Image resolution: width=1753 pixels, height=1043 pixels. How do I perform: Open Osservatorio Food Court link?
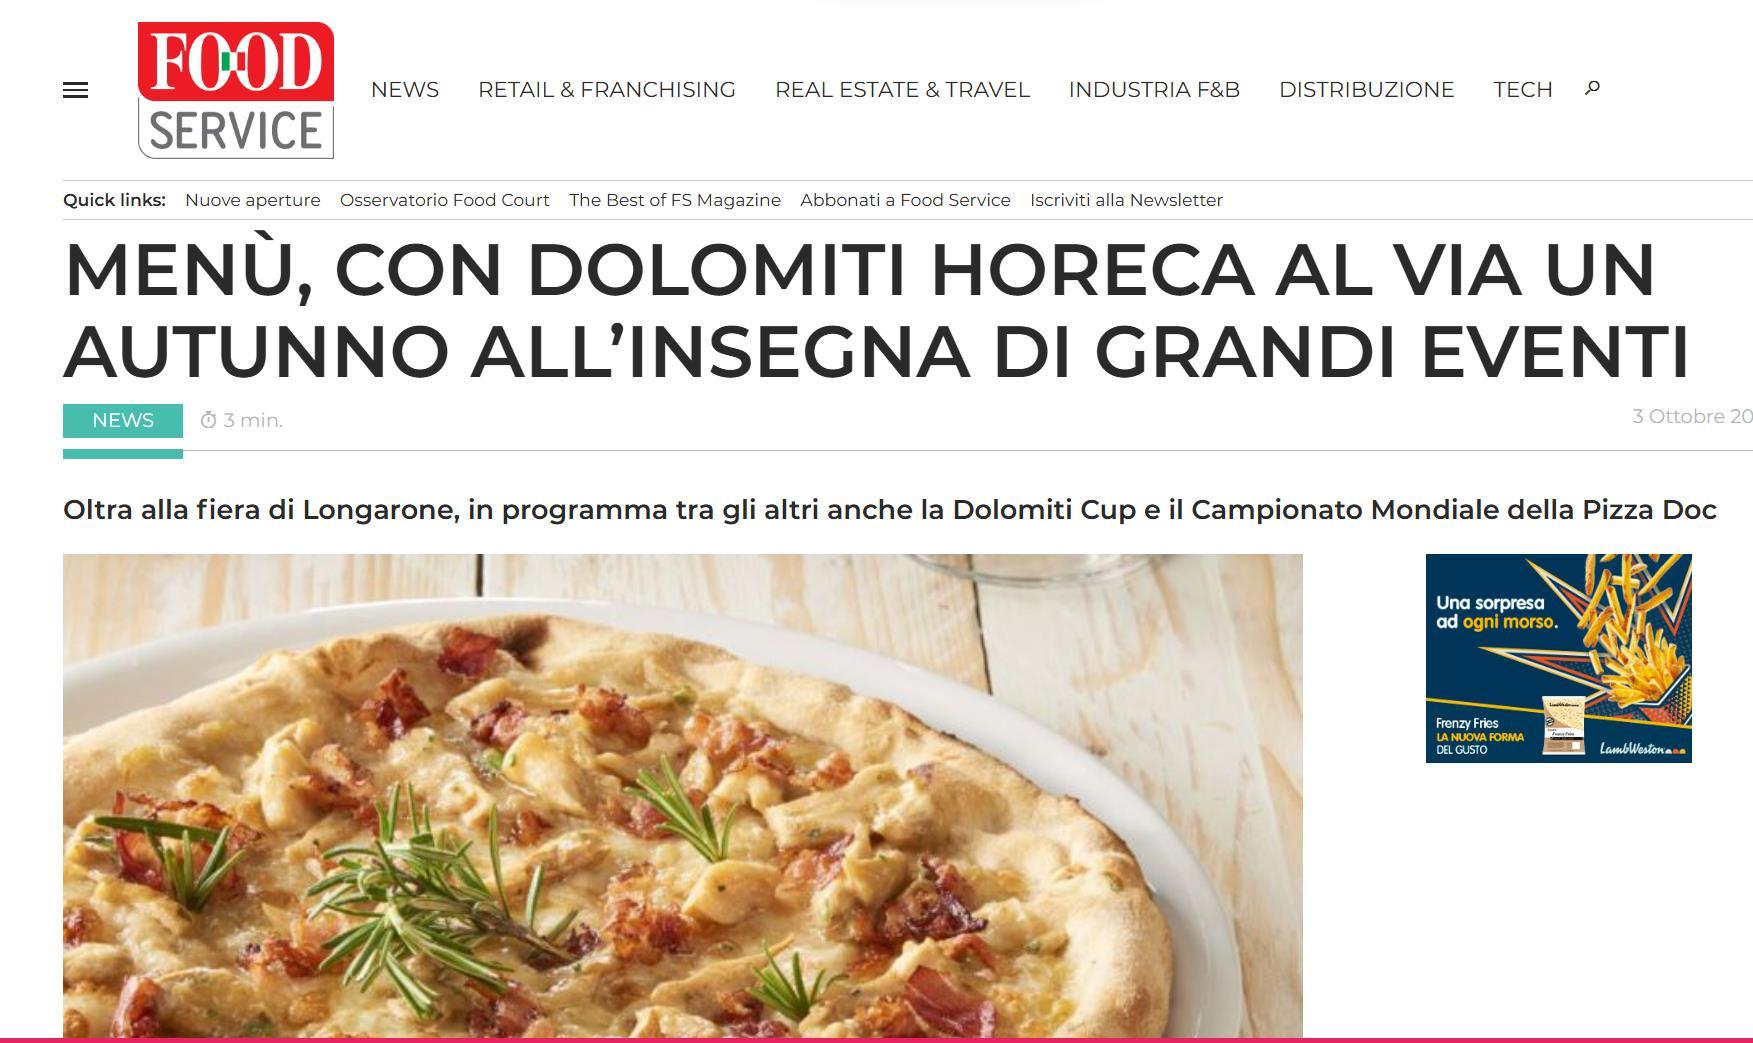tap(445, 200)
